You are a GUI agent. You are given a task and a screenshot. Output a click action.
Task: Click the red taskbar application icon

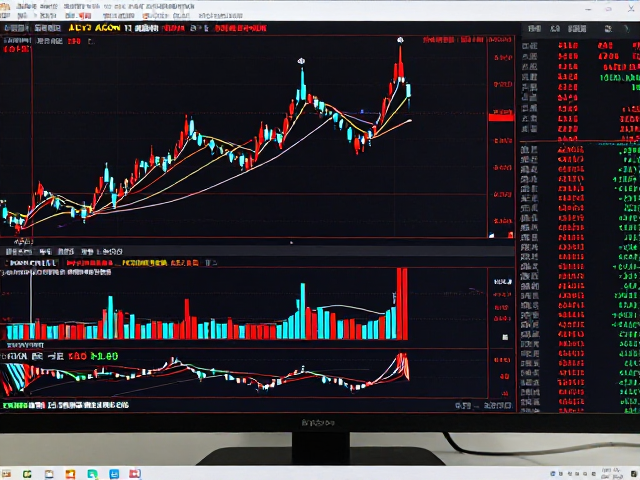pos(135,474)
